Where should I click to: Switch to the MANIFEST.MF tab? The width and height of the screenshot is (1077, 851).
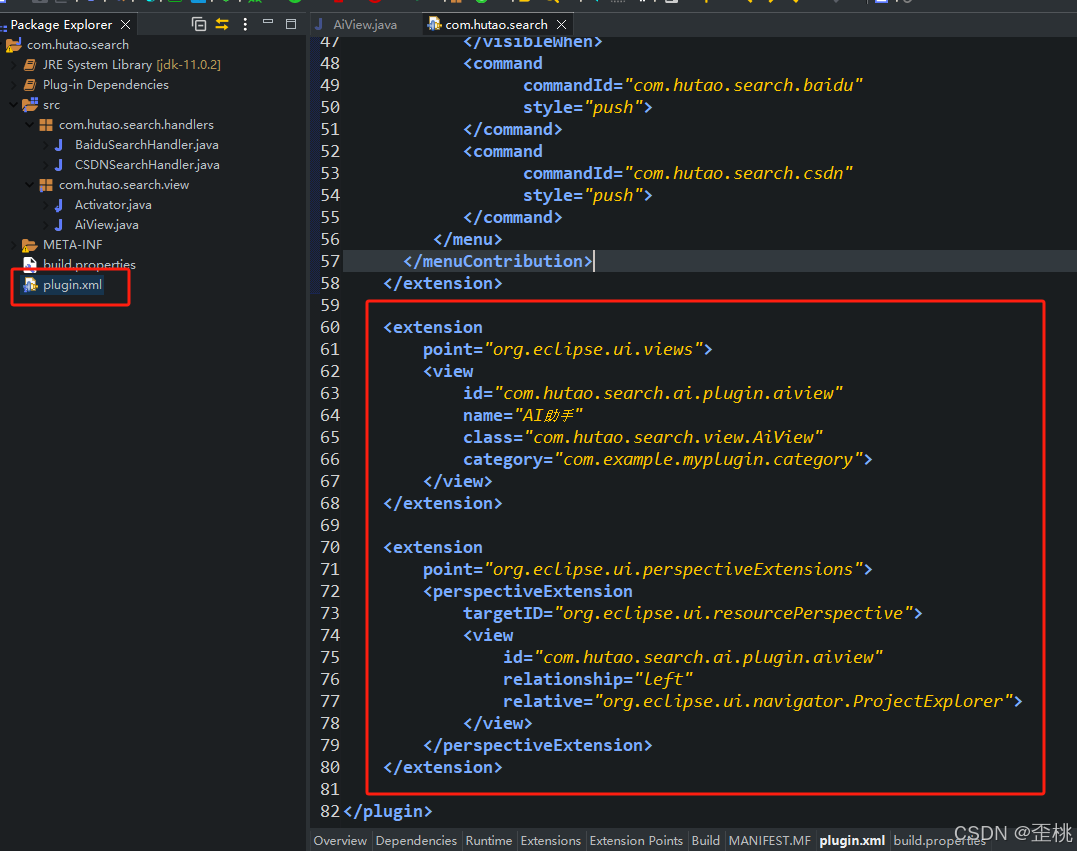[x=769, y=840]
